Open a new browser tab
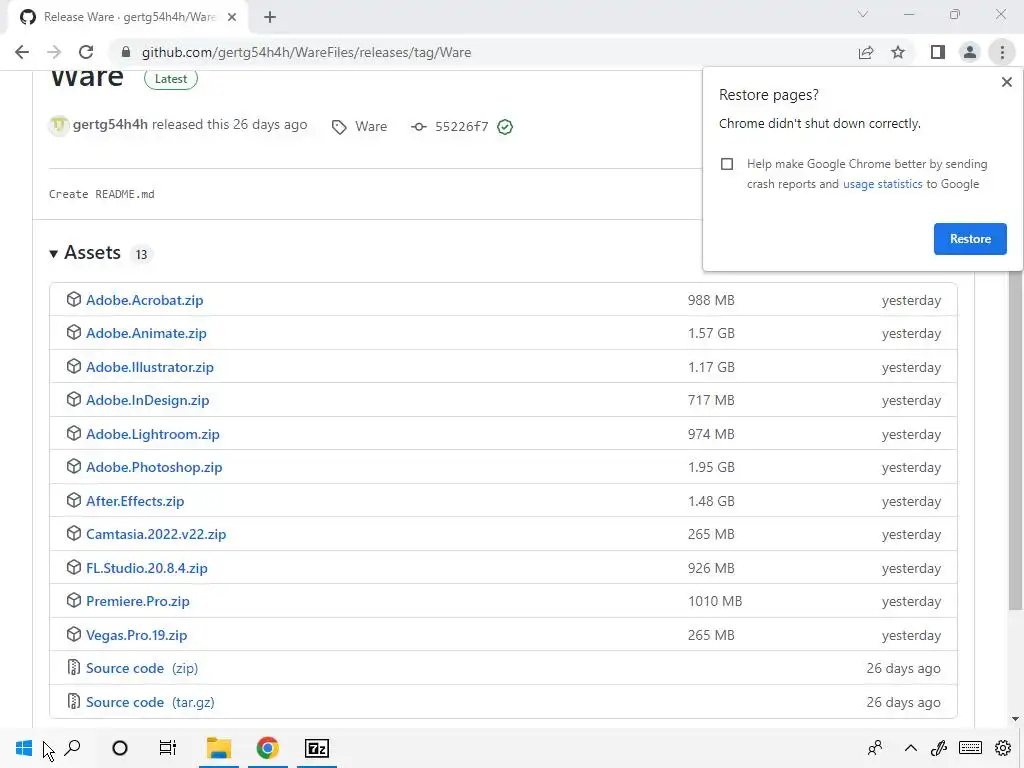The height and width of the screenshot is (768, 1024). [x=270, y=17]
